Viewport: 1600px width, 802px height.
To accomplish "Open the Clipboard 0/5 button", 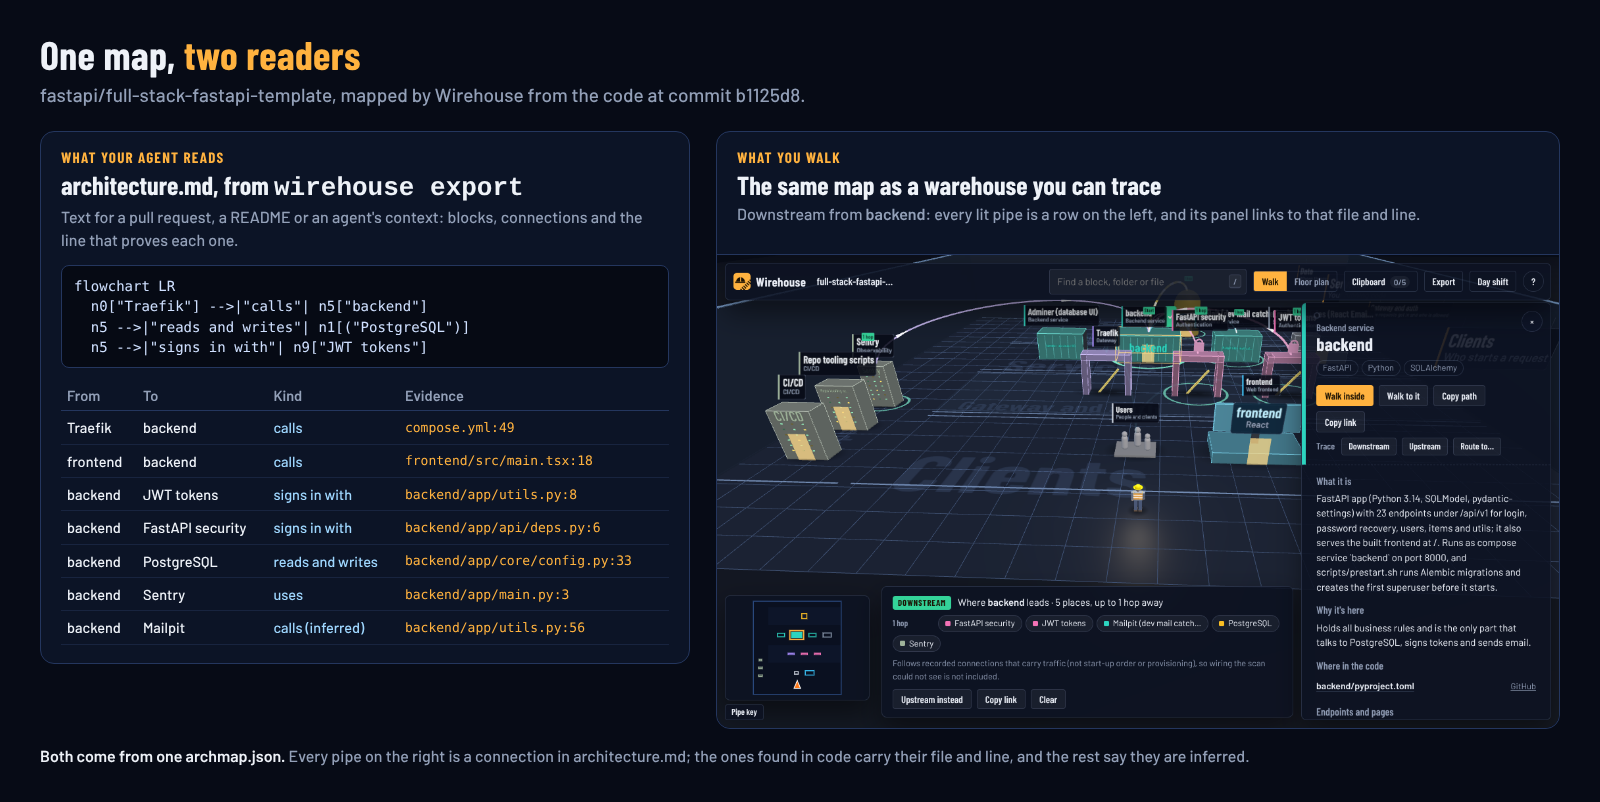I will (x=1379, y=282).
